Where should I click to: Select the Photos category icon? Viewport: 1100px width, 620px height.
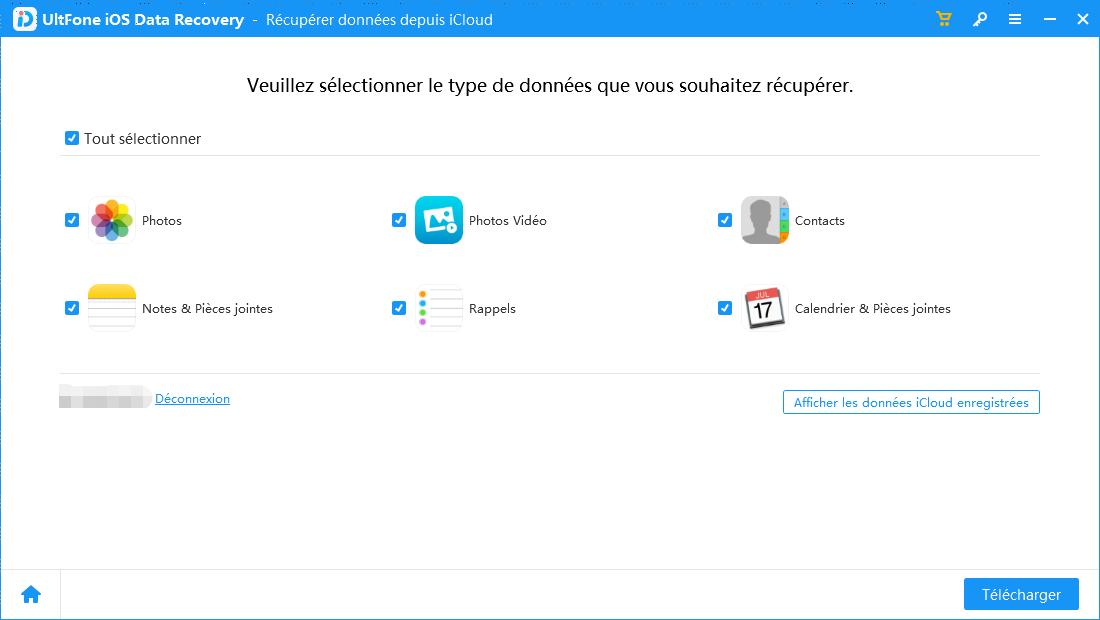112,220
